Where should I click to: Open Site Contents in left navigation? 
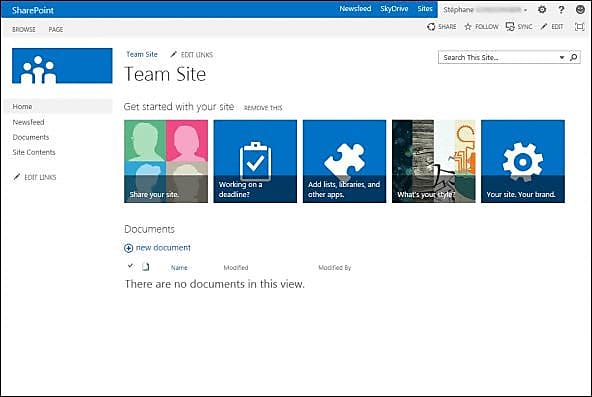coord(34,152)
